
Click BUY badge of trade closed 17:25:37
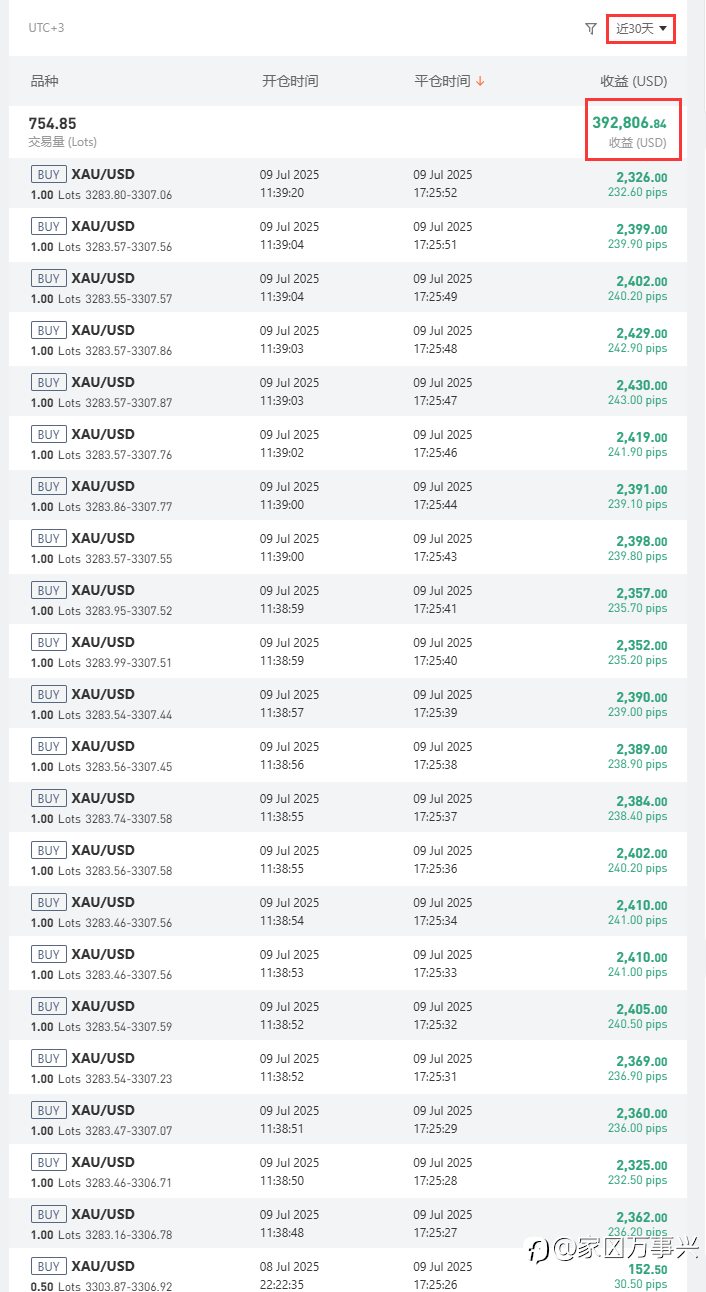pos(48,799)
